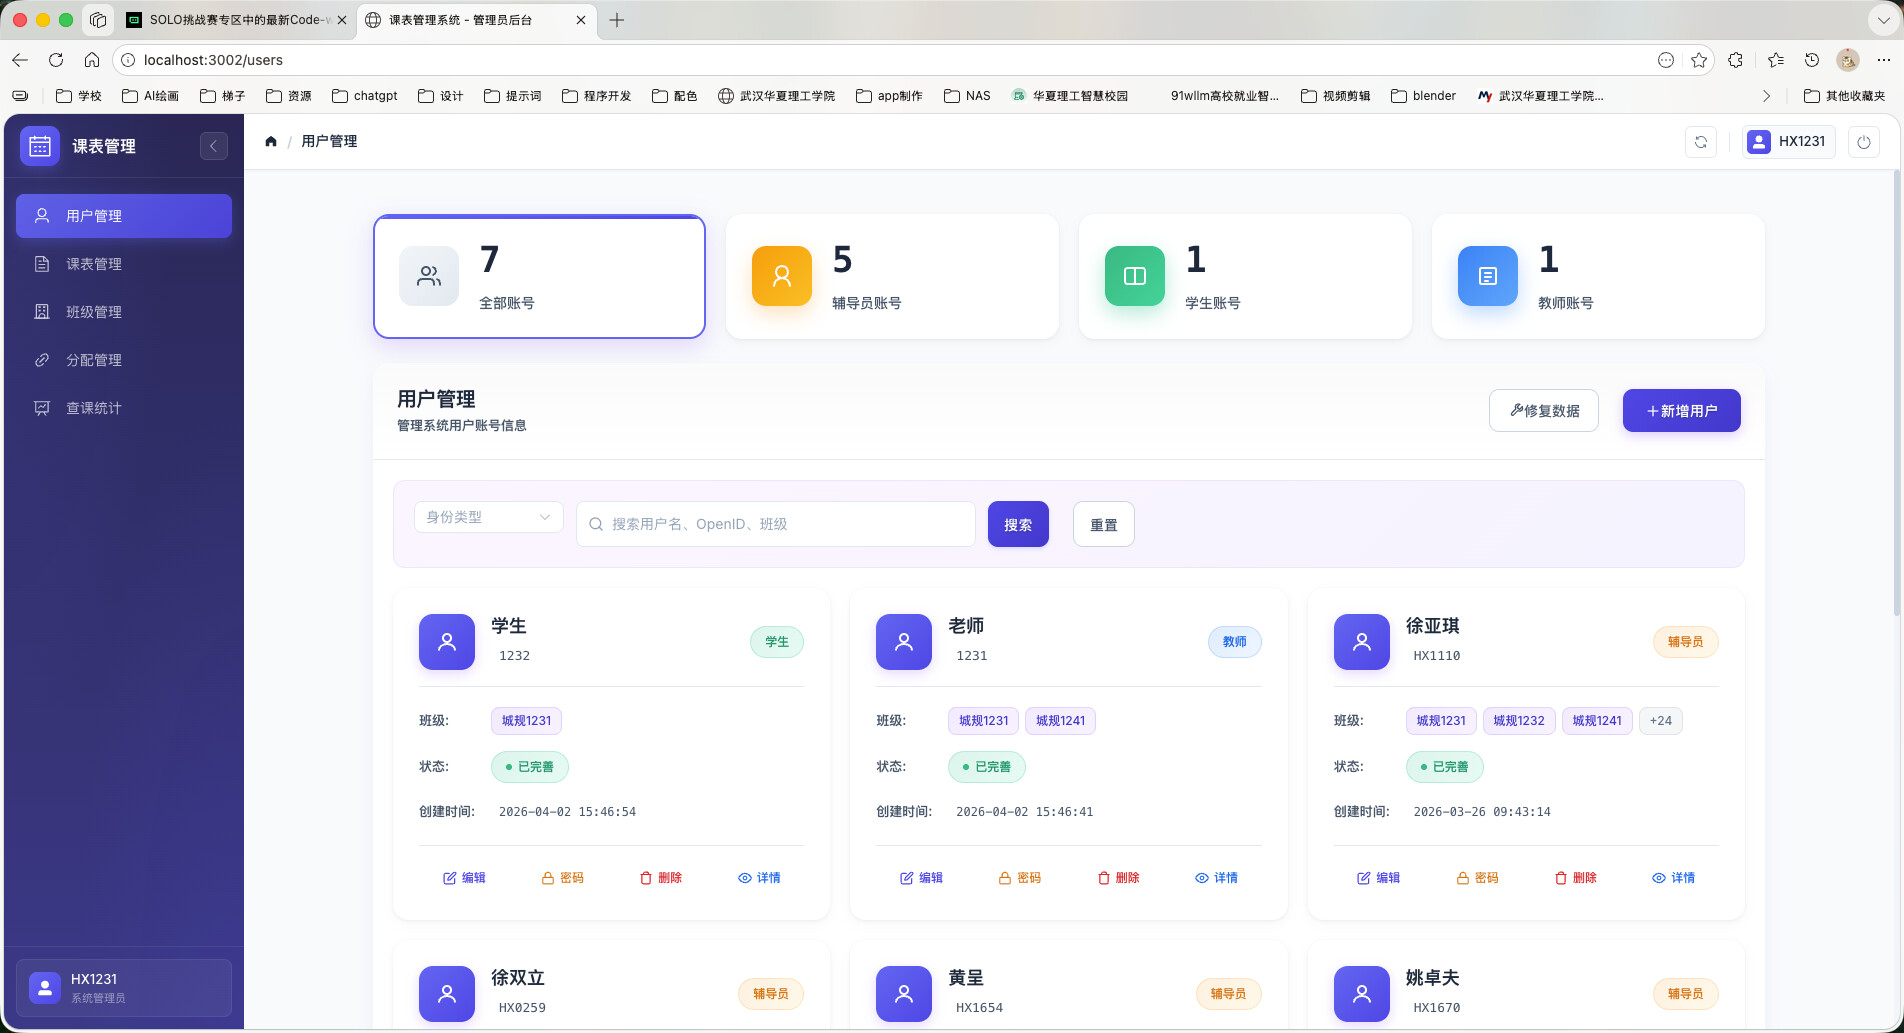Click the refresh icon in top header
Screen dimensions: 1904x1033
coord(1700,142)
